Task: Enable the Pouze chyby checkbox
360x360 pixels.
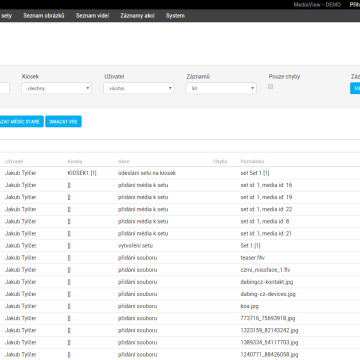Action: click(271, 87)
